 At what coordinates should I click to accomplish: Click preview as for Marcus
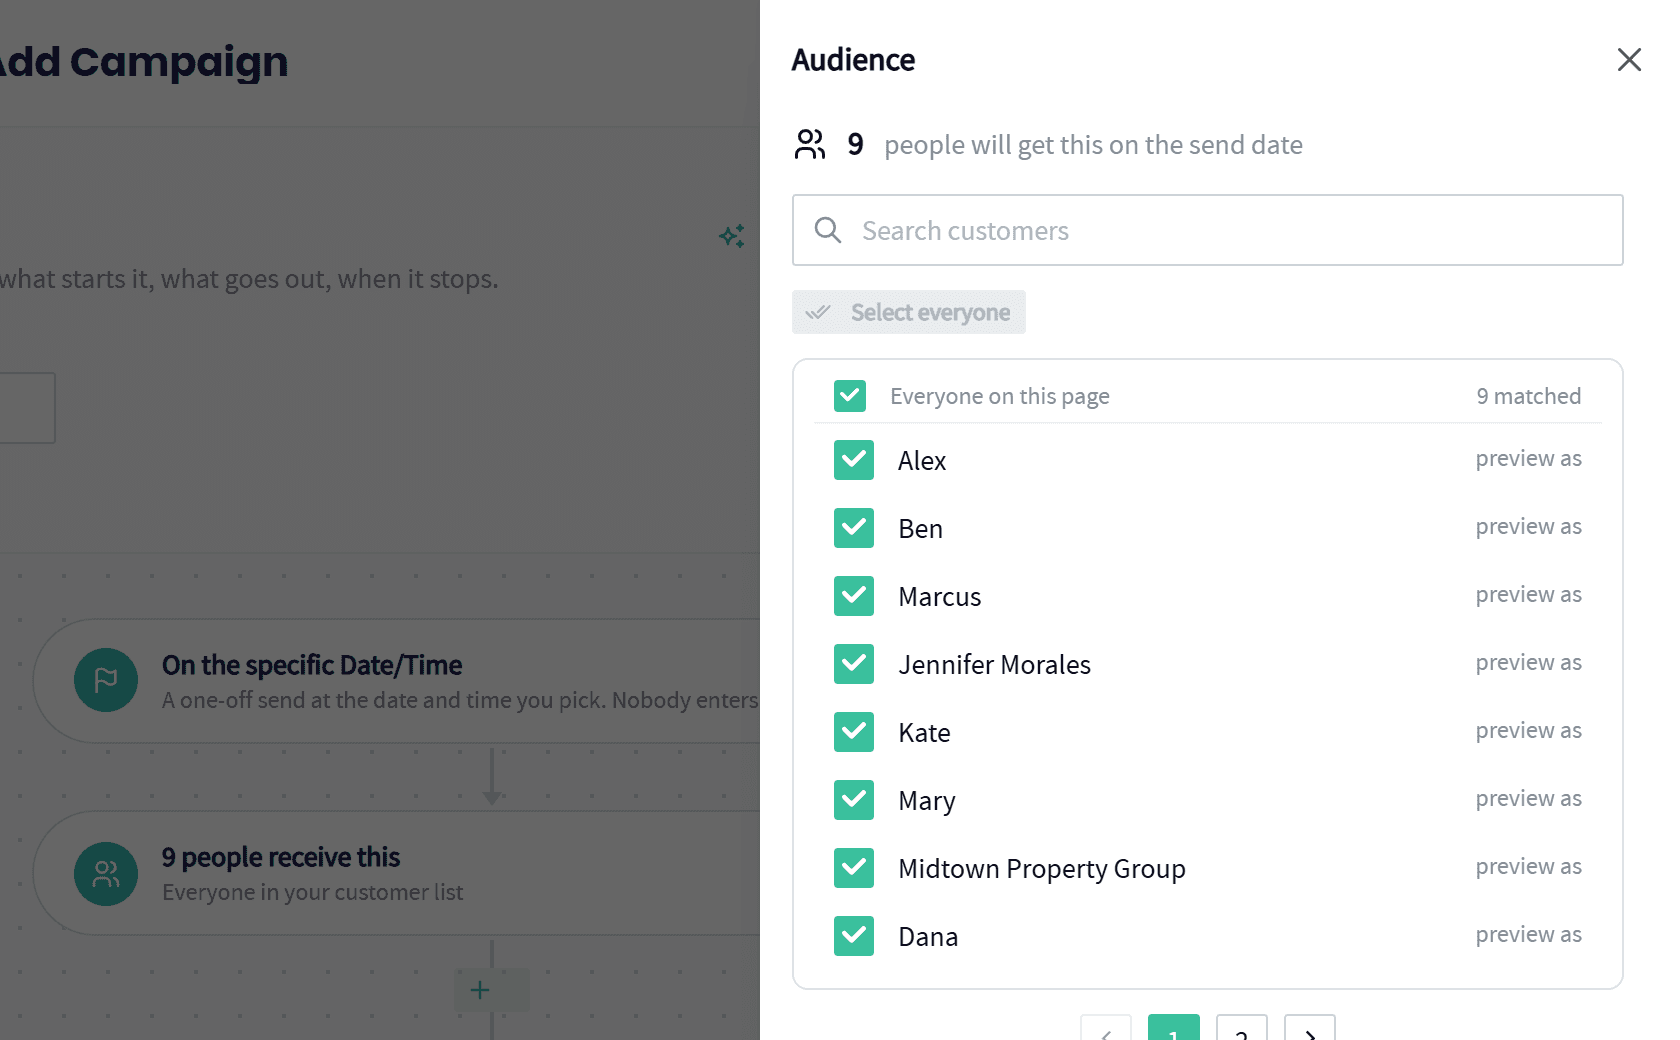click(x=1528, y=595)
